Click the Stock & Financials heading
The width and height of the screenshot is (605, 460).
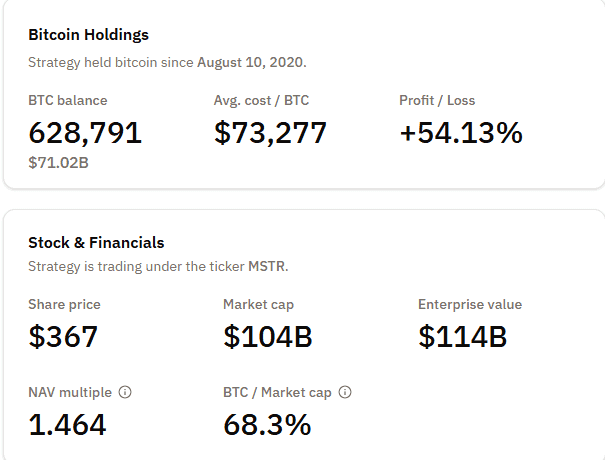[x=96, y=242]
